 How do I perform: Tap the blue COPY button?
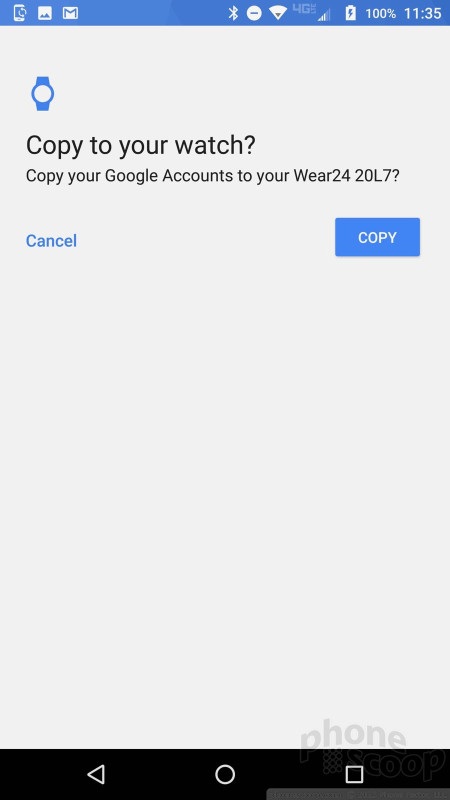coord(377,237)
